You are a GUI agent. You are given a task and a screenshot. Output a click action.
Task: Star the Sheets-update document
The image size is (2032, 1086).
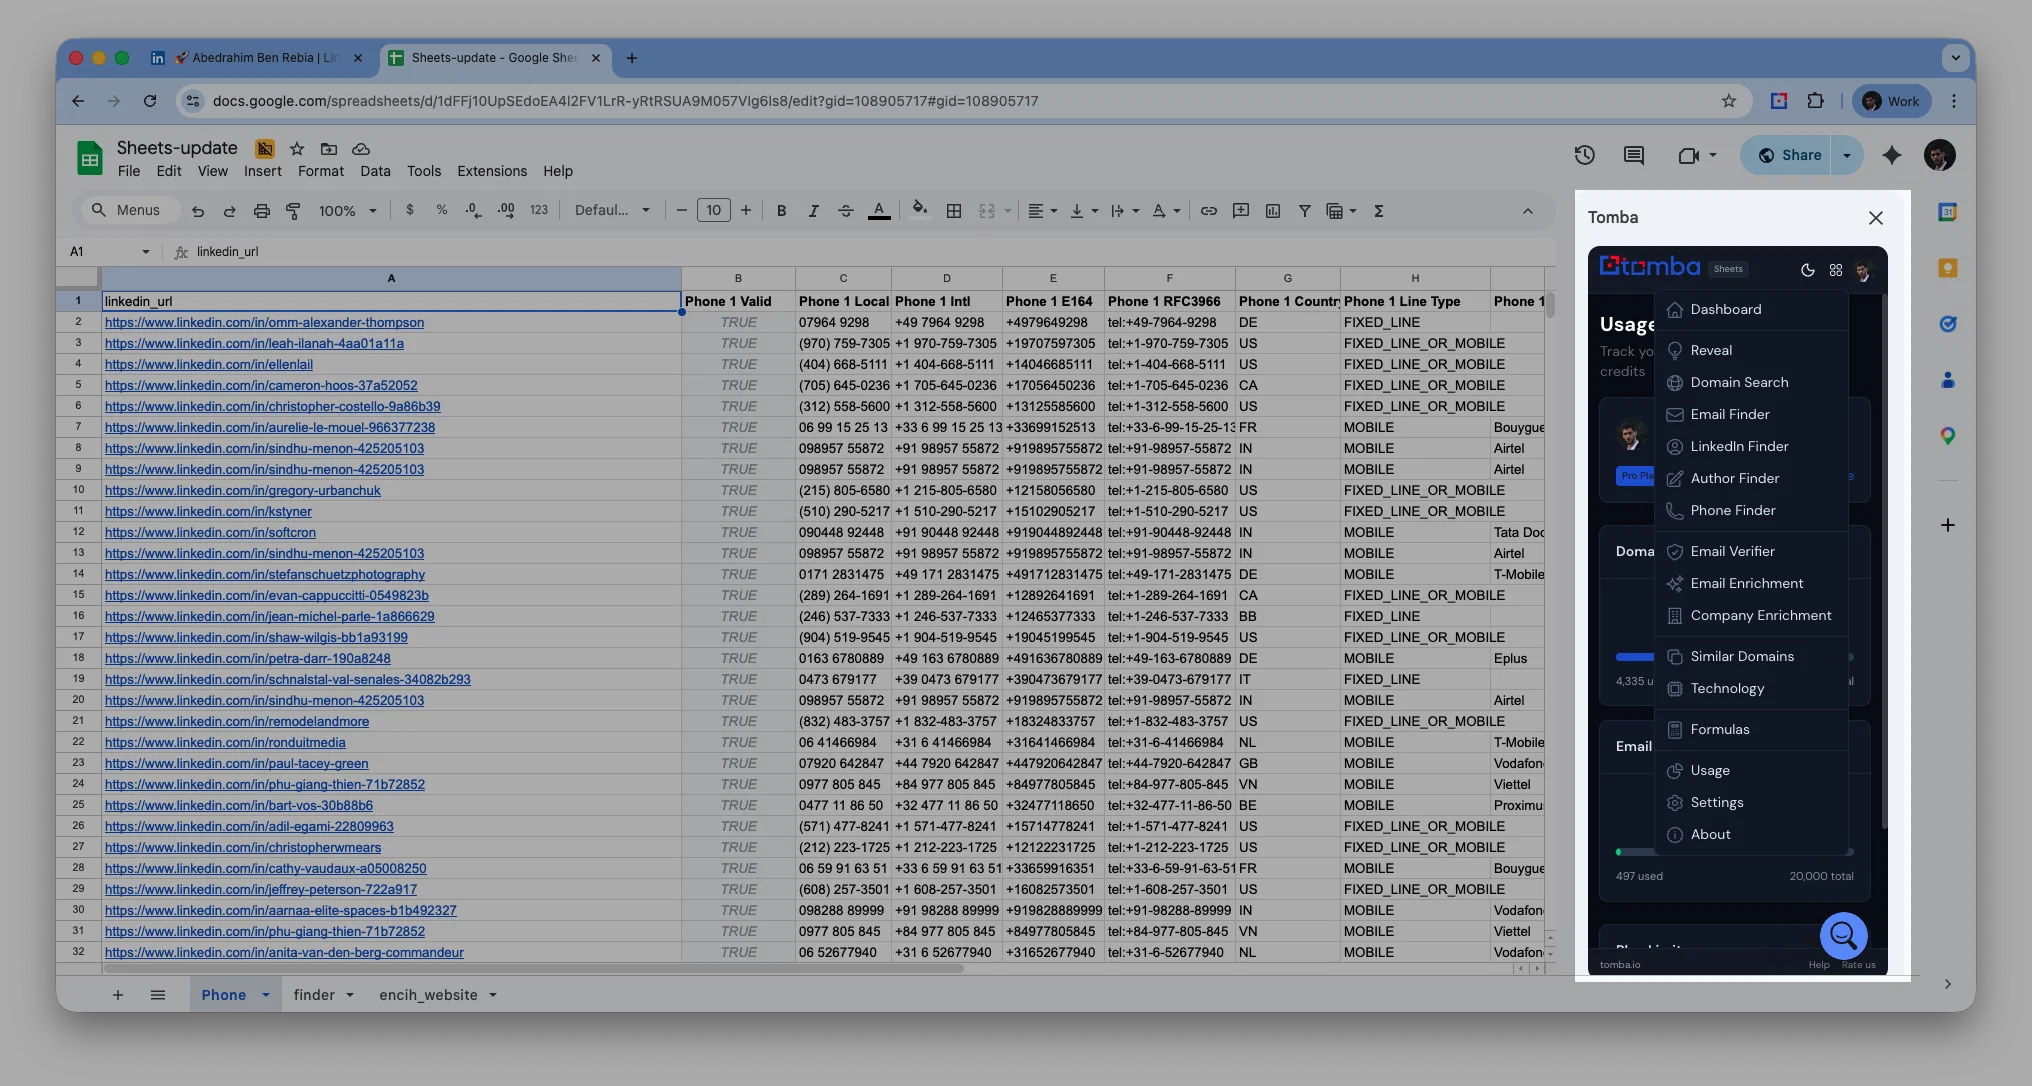point(297,149)
